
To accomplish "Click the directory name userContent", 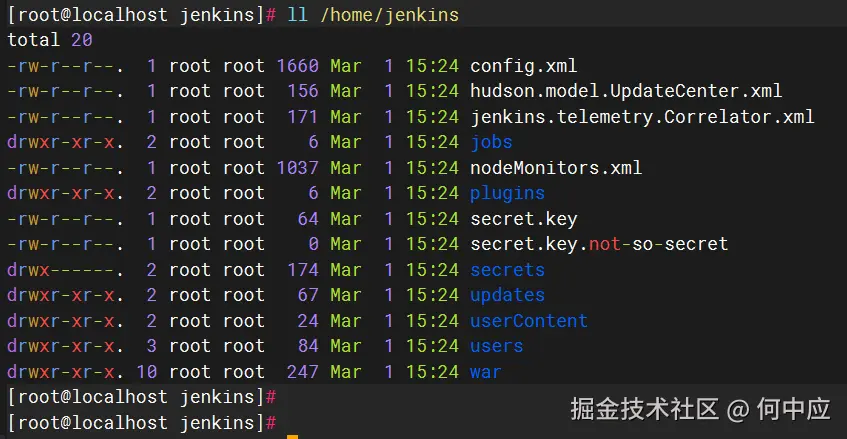I will (x=529, y=321).
